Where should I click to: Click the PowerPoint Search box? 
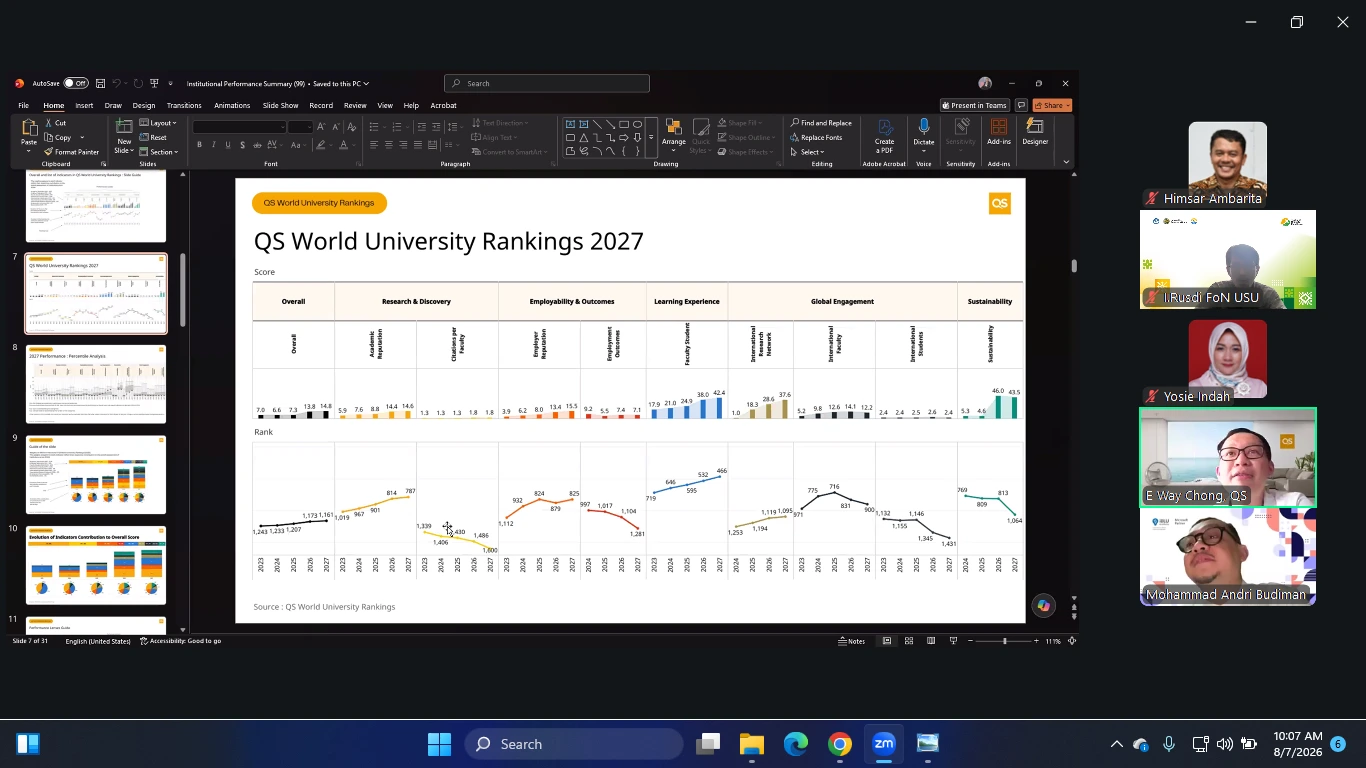pos(547,83)
